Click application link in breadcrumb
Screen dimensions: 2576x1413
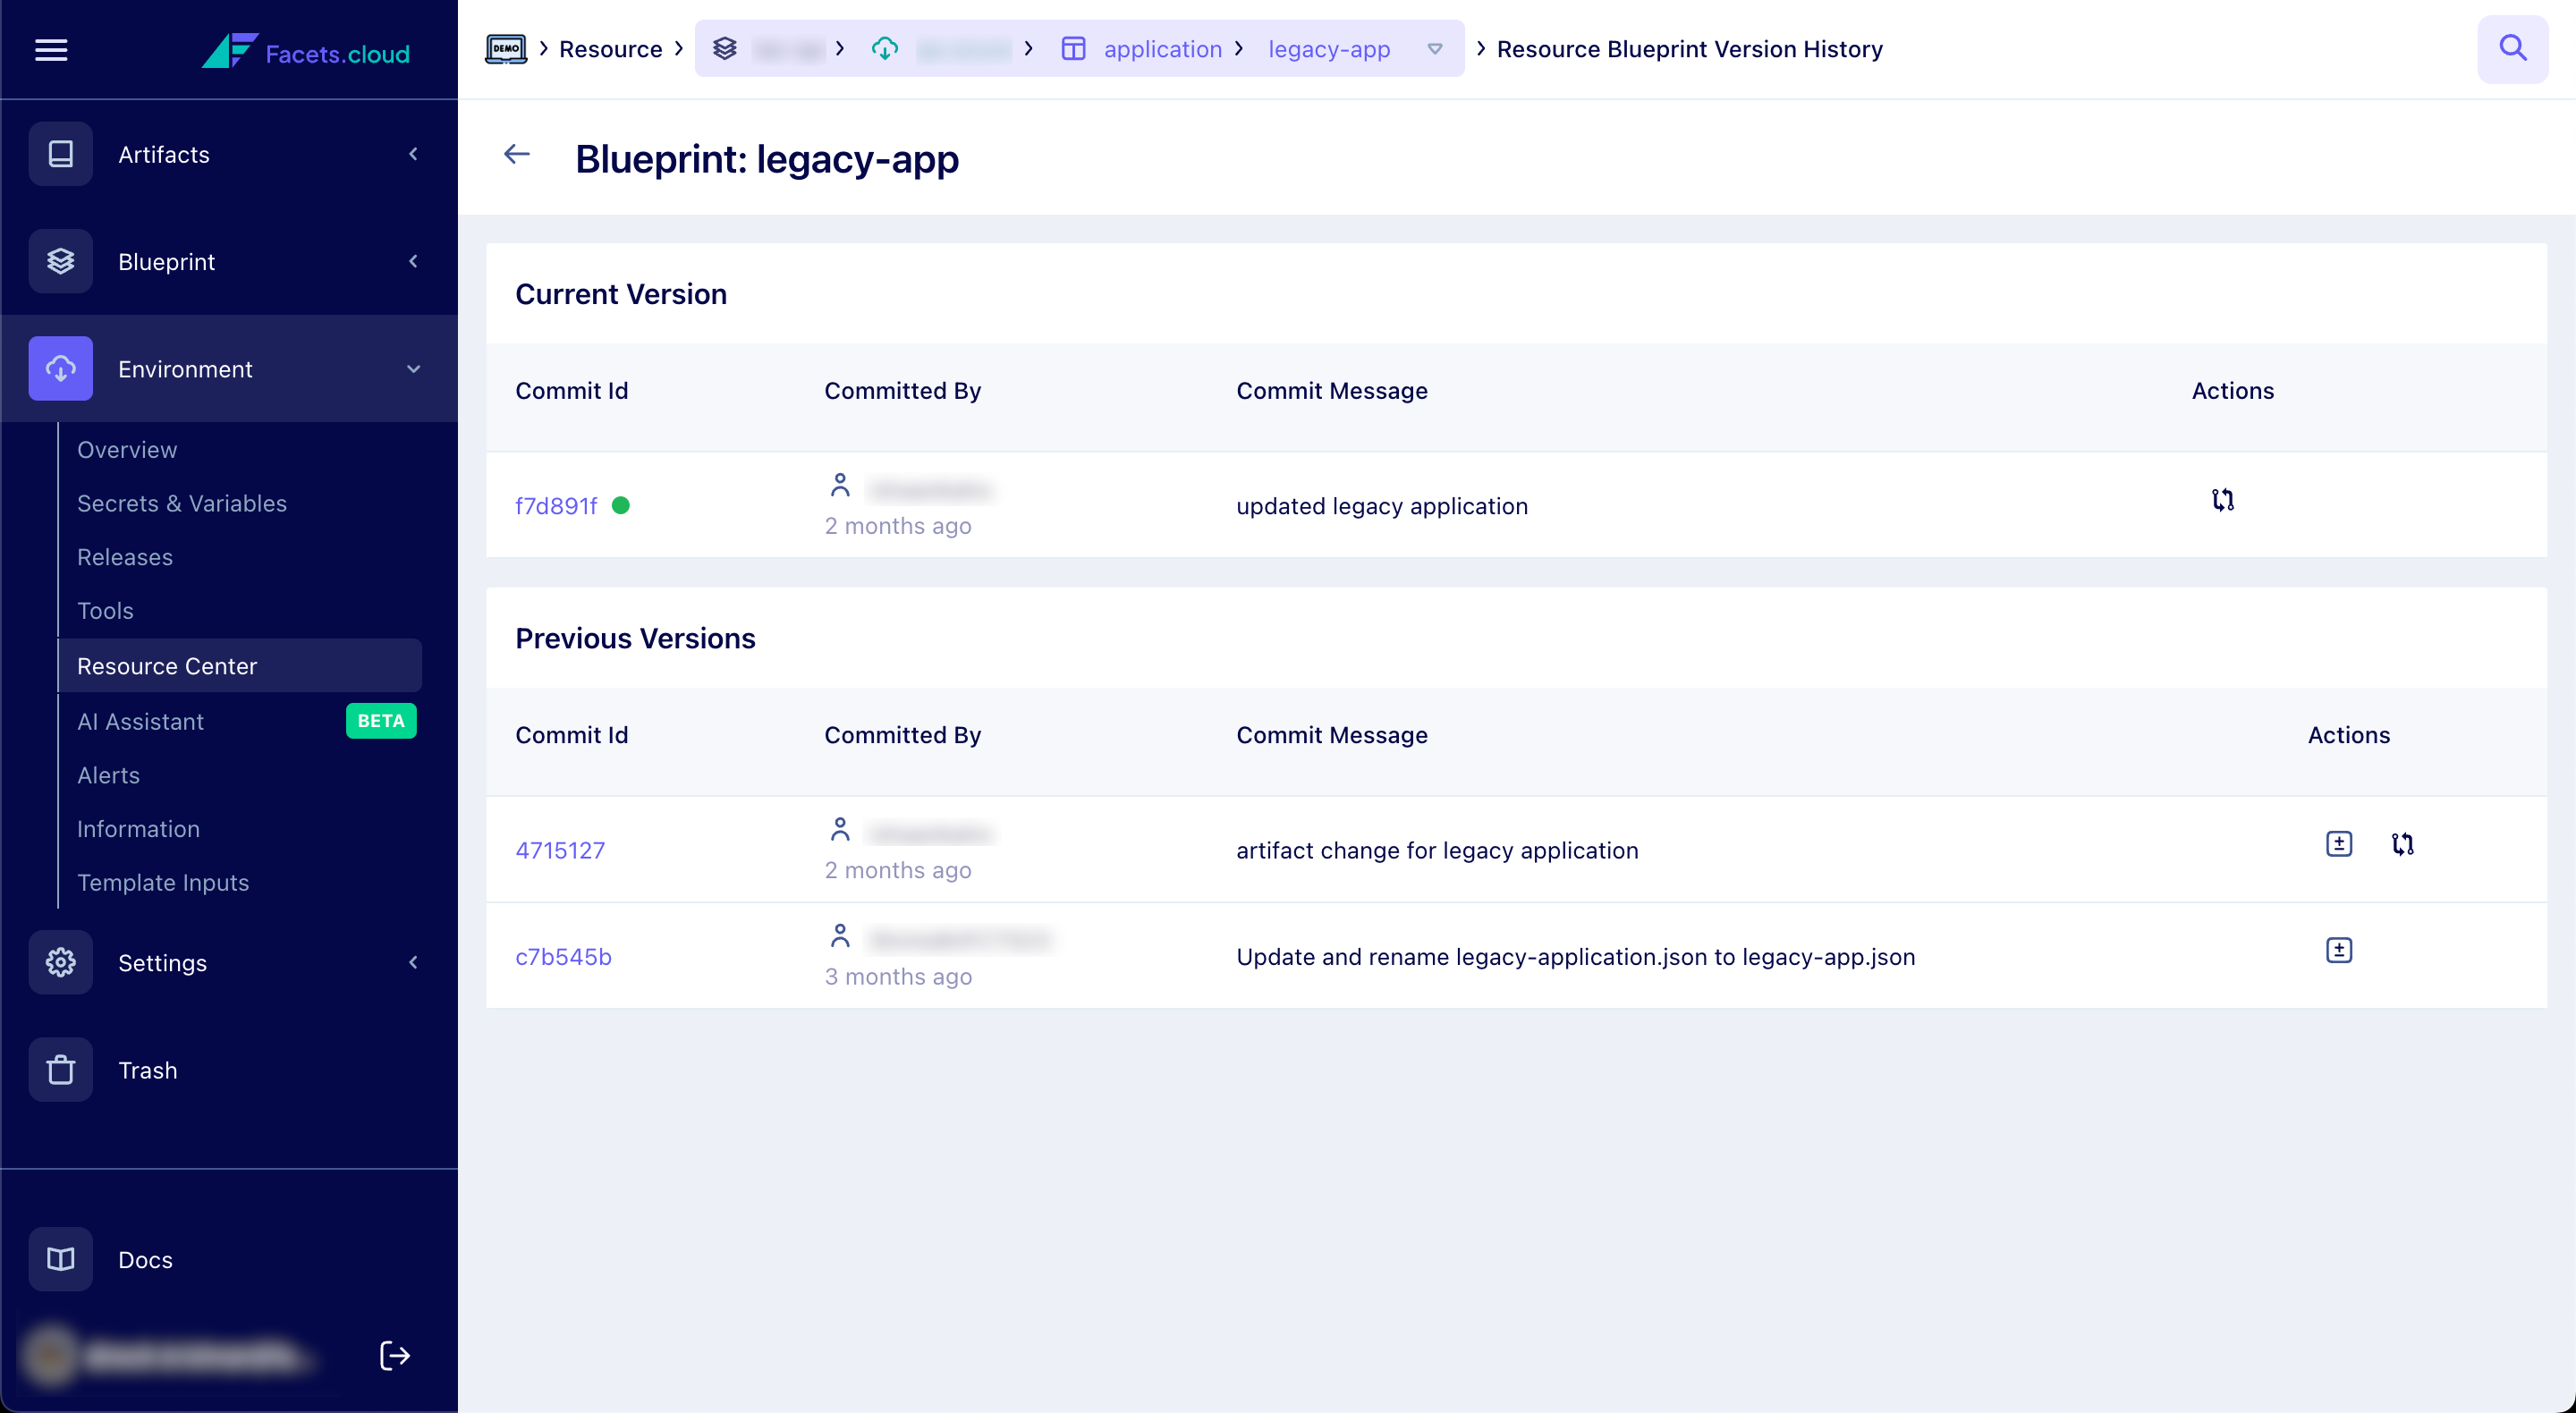[x=1162, y=49]
